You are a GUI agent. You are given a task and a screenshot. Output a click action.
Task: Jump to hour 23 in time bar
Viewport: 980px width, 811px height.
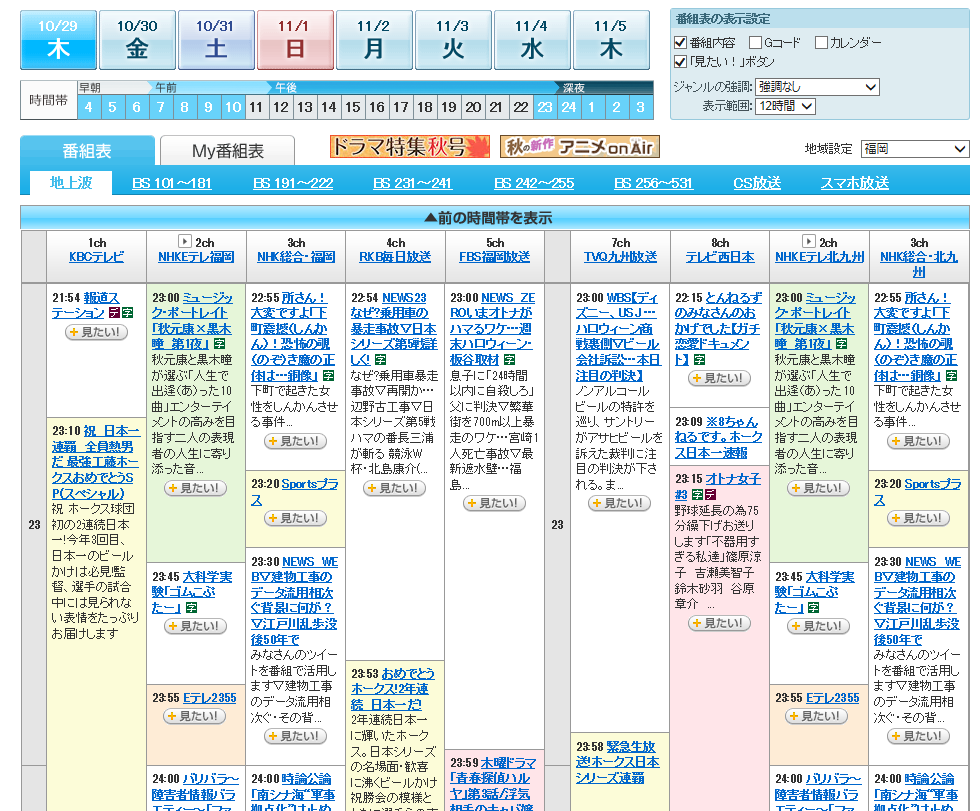[x=545, y=107]
